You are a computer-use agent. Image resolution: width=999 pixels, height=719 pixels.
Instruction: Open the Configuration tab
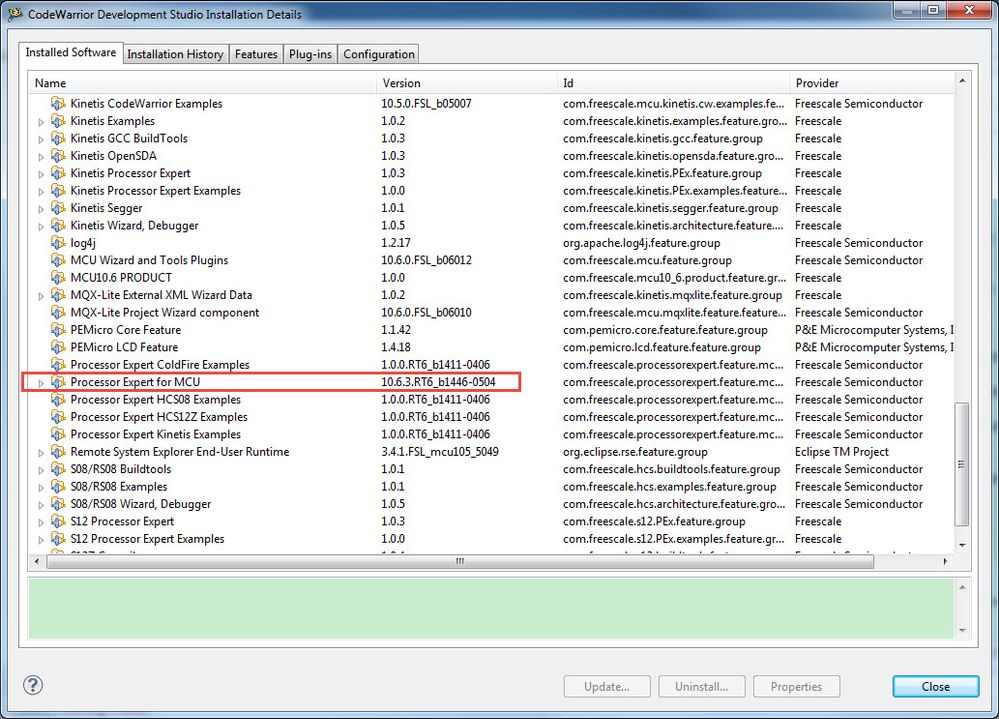coord(378,54)
